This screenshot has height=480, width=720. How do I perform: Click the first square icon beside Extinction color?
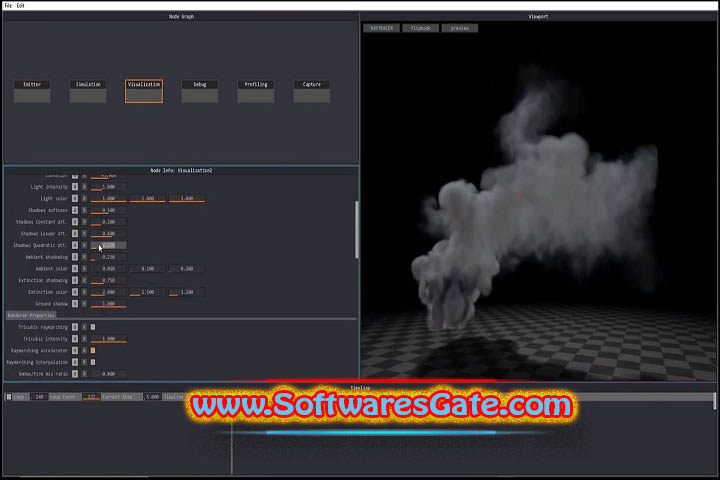tap(75, 292)
